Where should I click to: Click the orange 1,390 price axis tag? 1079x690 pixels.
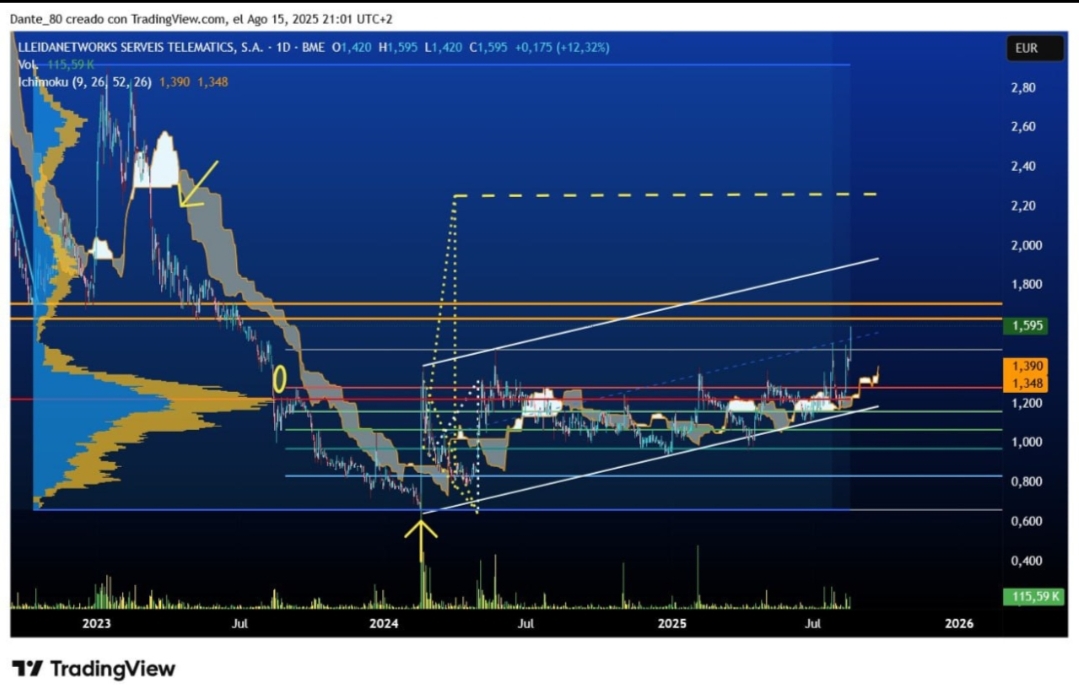tap(1025, 366)
